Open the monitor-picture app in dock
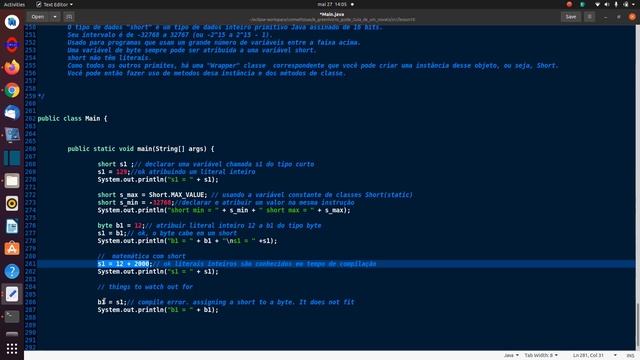 tap(12, 135)
